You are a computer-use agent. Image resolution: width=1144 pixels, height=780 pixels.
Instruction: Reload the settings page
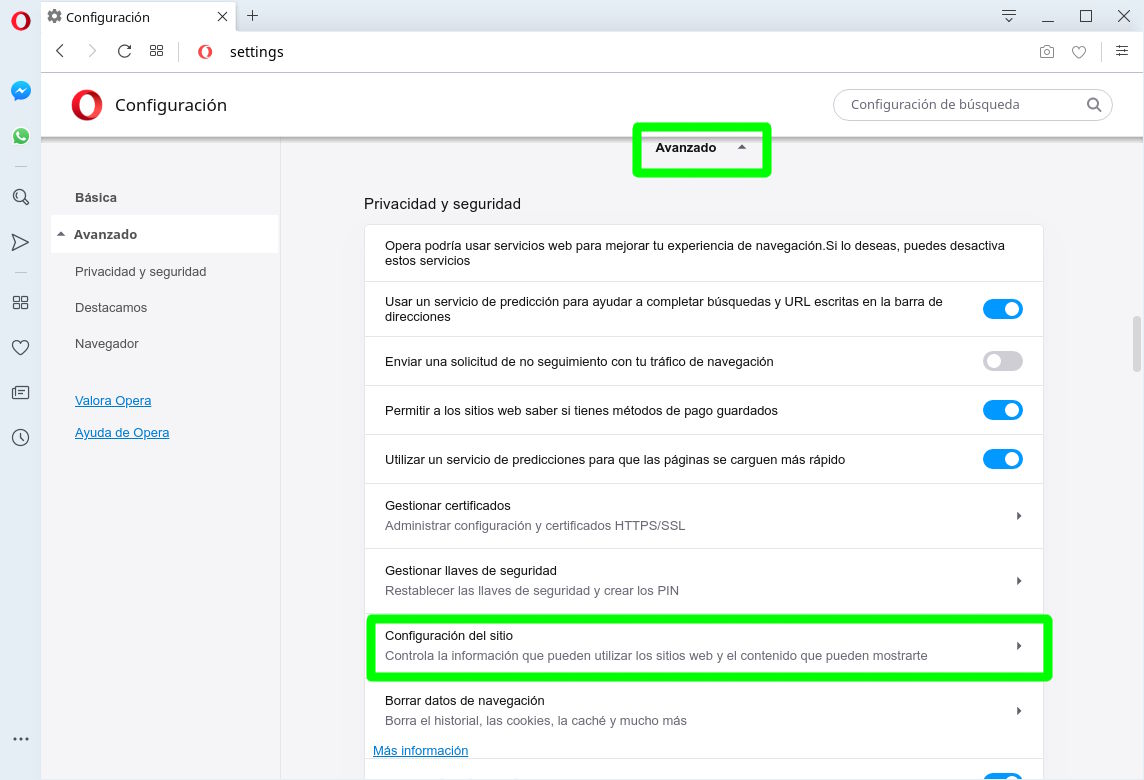pos(124,51)
